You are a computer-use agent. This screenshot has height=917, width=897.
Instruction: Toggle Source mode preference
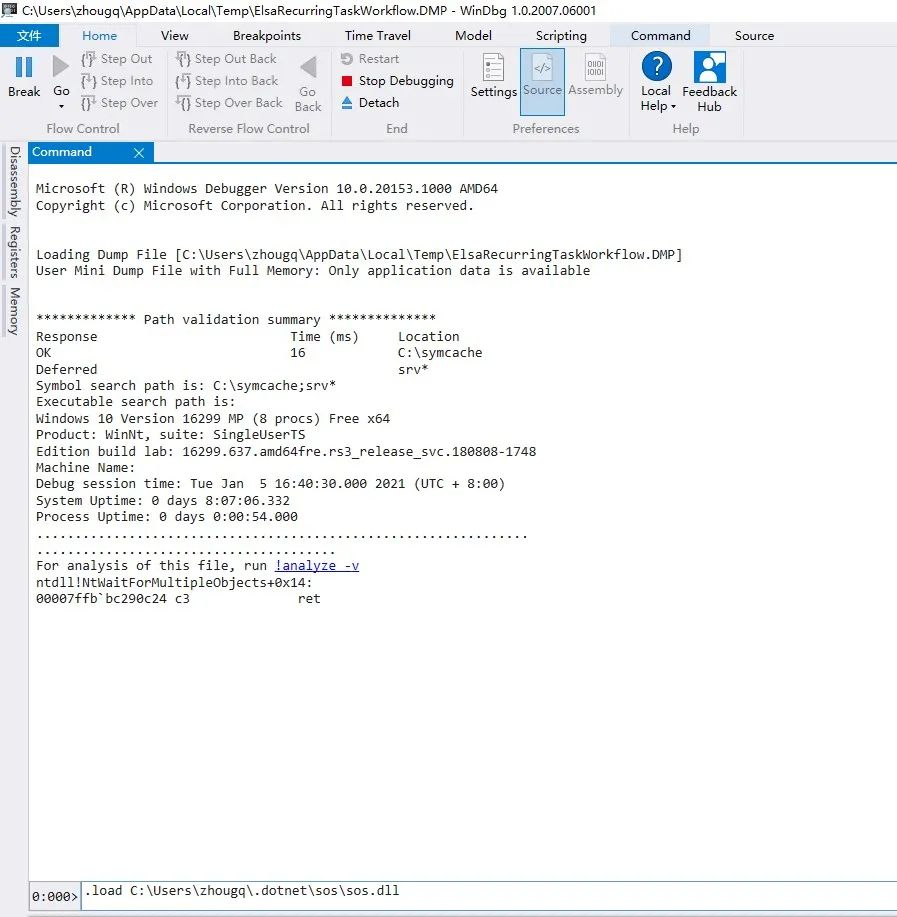pos(542,81)
